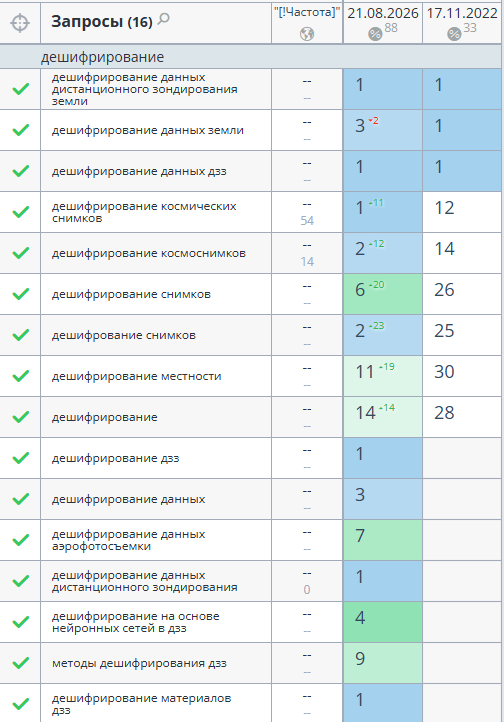Open query дешифрирование космических снимков

click(144, 212)
